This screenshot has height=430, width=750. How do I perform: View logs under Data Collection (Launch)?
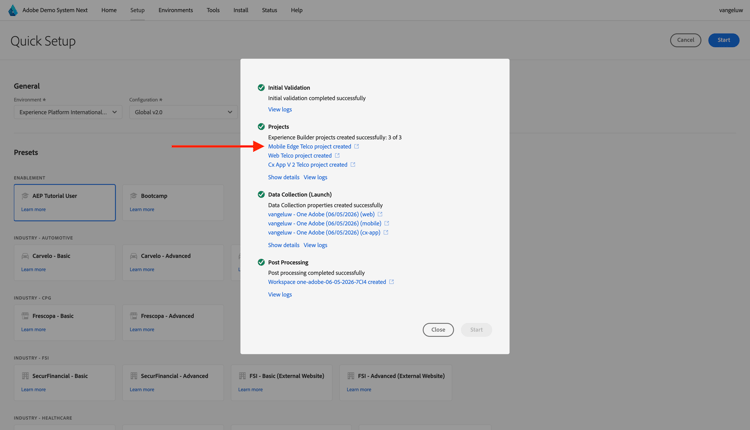coord(315,245)
